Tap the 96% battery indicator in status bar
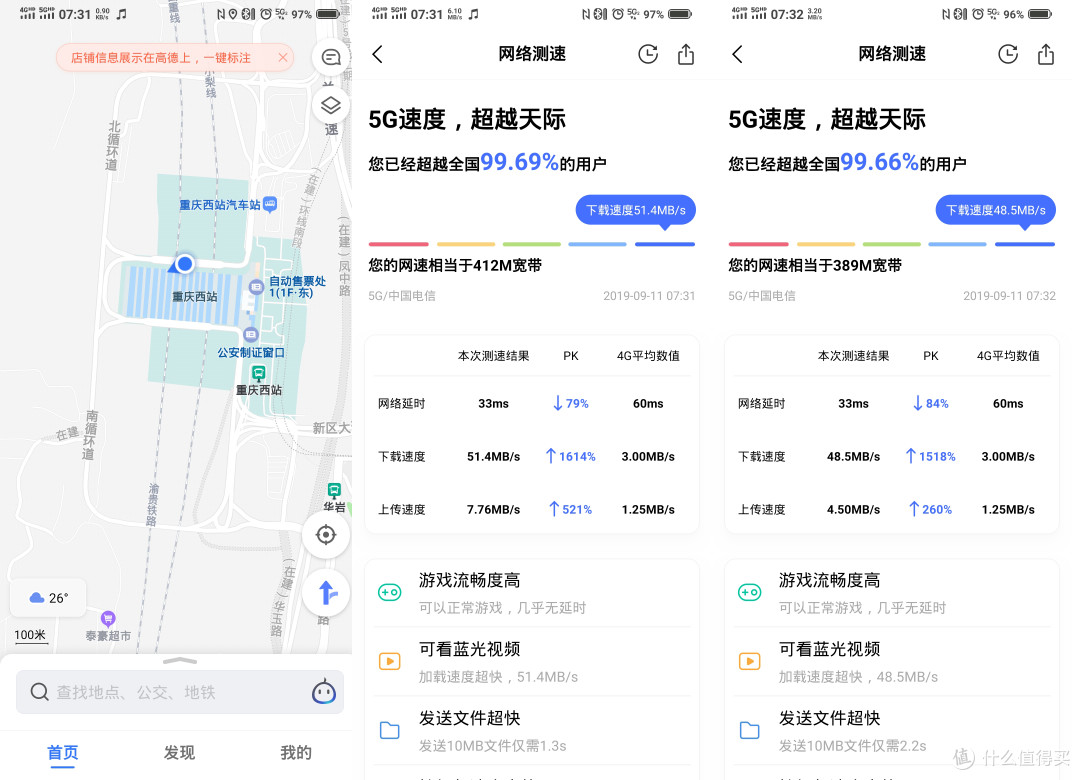Viewport: 1080px width, 780px height. [1028, 14]
